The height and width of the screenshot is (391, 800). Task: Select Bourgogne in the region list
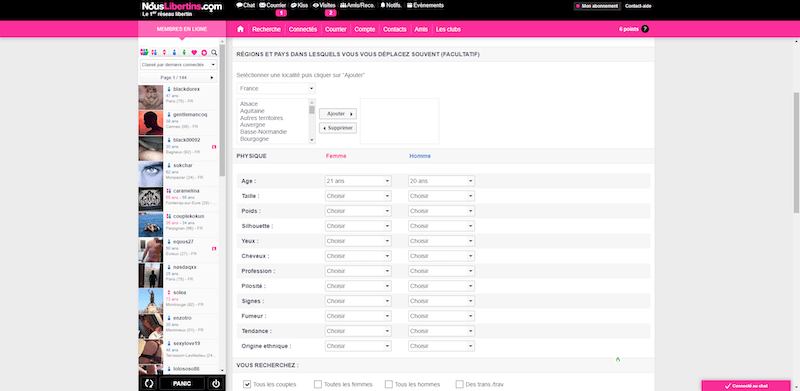254,139
